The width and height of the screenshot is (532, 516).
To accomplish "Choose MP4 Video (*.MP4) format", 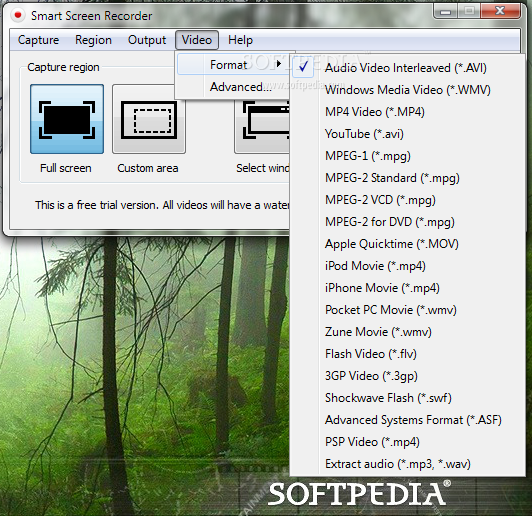I will (407, 112).
